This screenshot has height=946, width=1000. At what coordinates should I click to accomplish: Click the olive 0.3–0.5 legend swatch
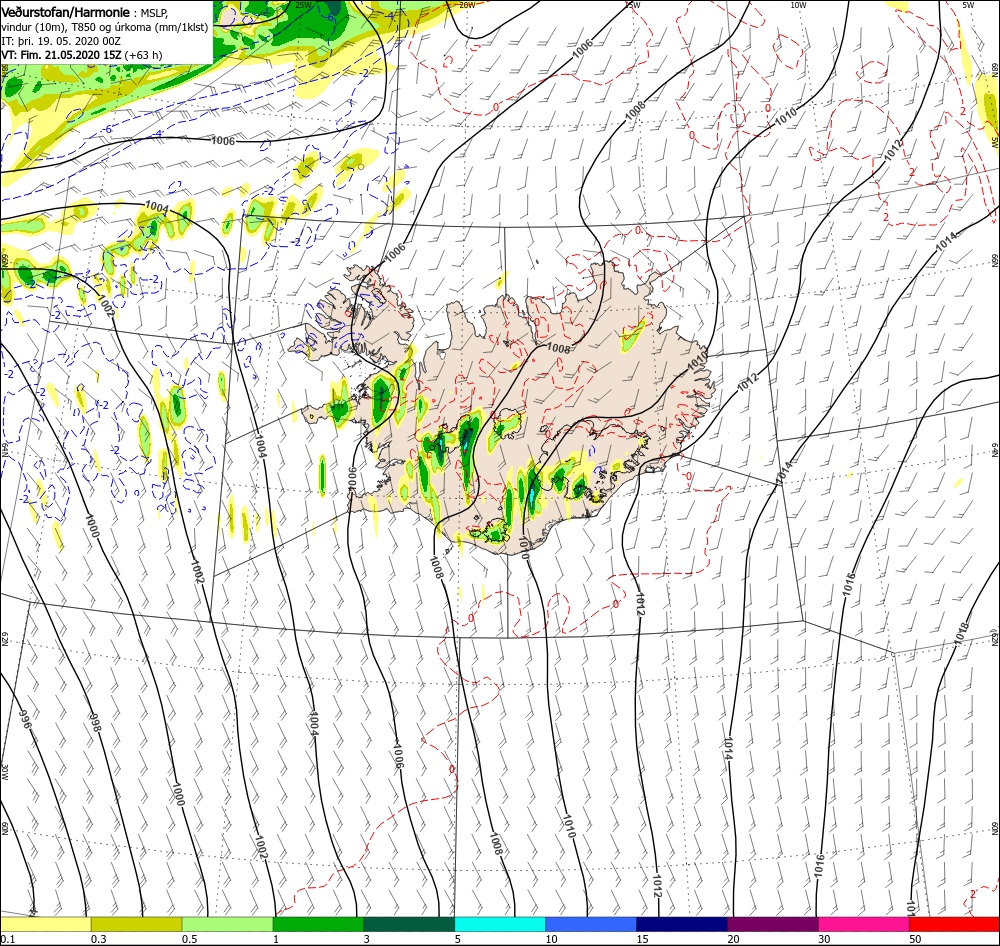pos(136,924)
